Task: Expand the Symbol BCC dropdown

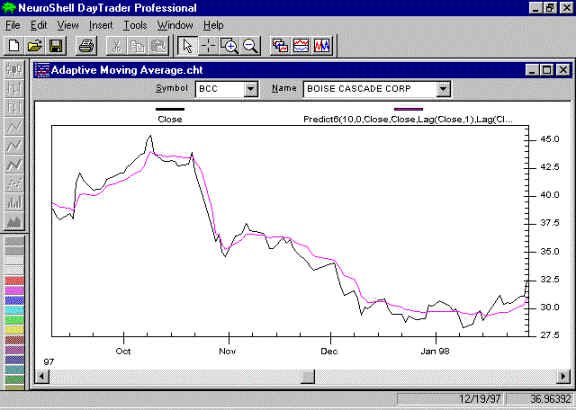Action: click(251, 89)
